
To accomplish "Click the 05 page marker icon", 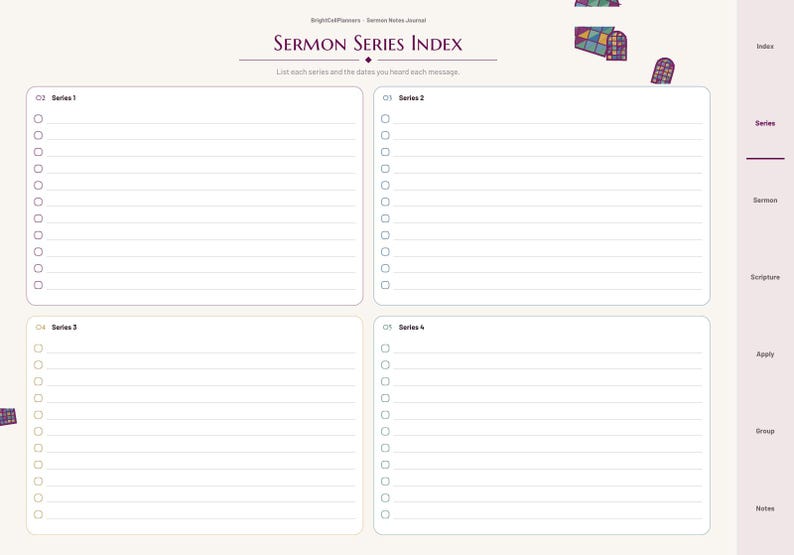I will pyautogui.click(x=387, y=327).
